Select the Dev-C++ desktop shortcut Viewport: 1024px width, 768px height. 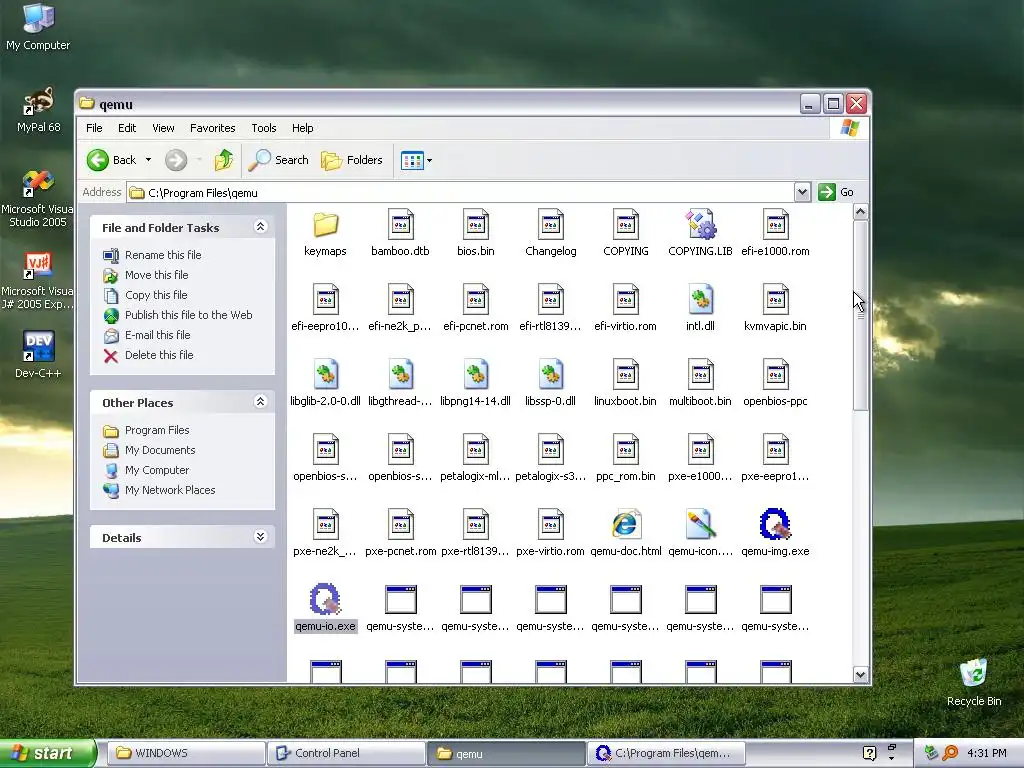(38, 355)
